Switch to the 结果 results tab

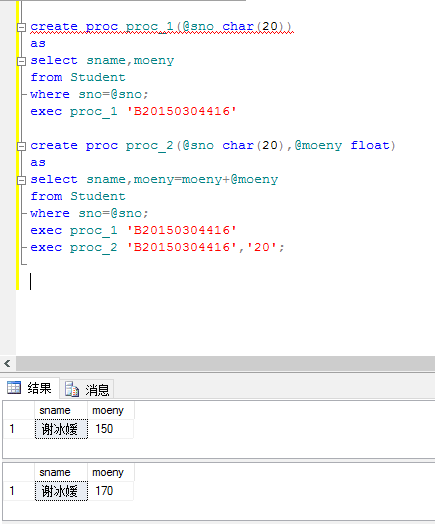click(x=30, y=388)
